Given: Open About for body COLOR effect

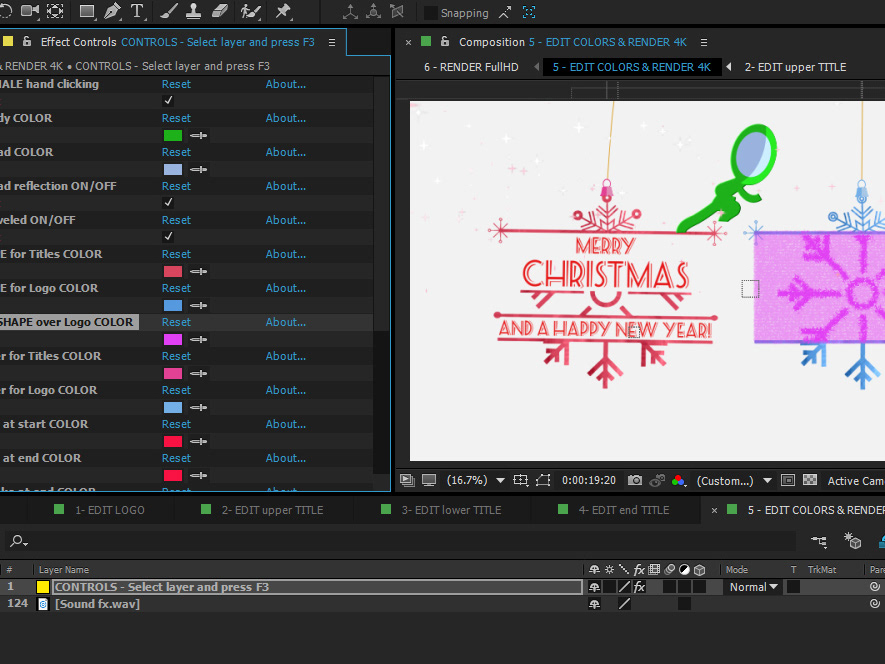Looking at the screenshot, I should pyautogui.click(x=286, y=118).
